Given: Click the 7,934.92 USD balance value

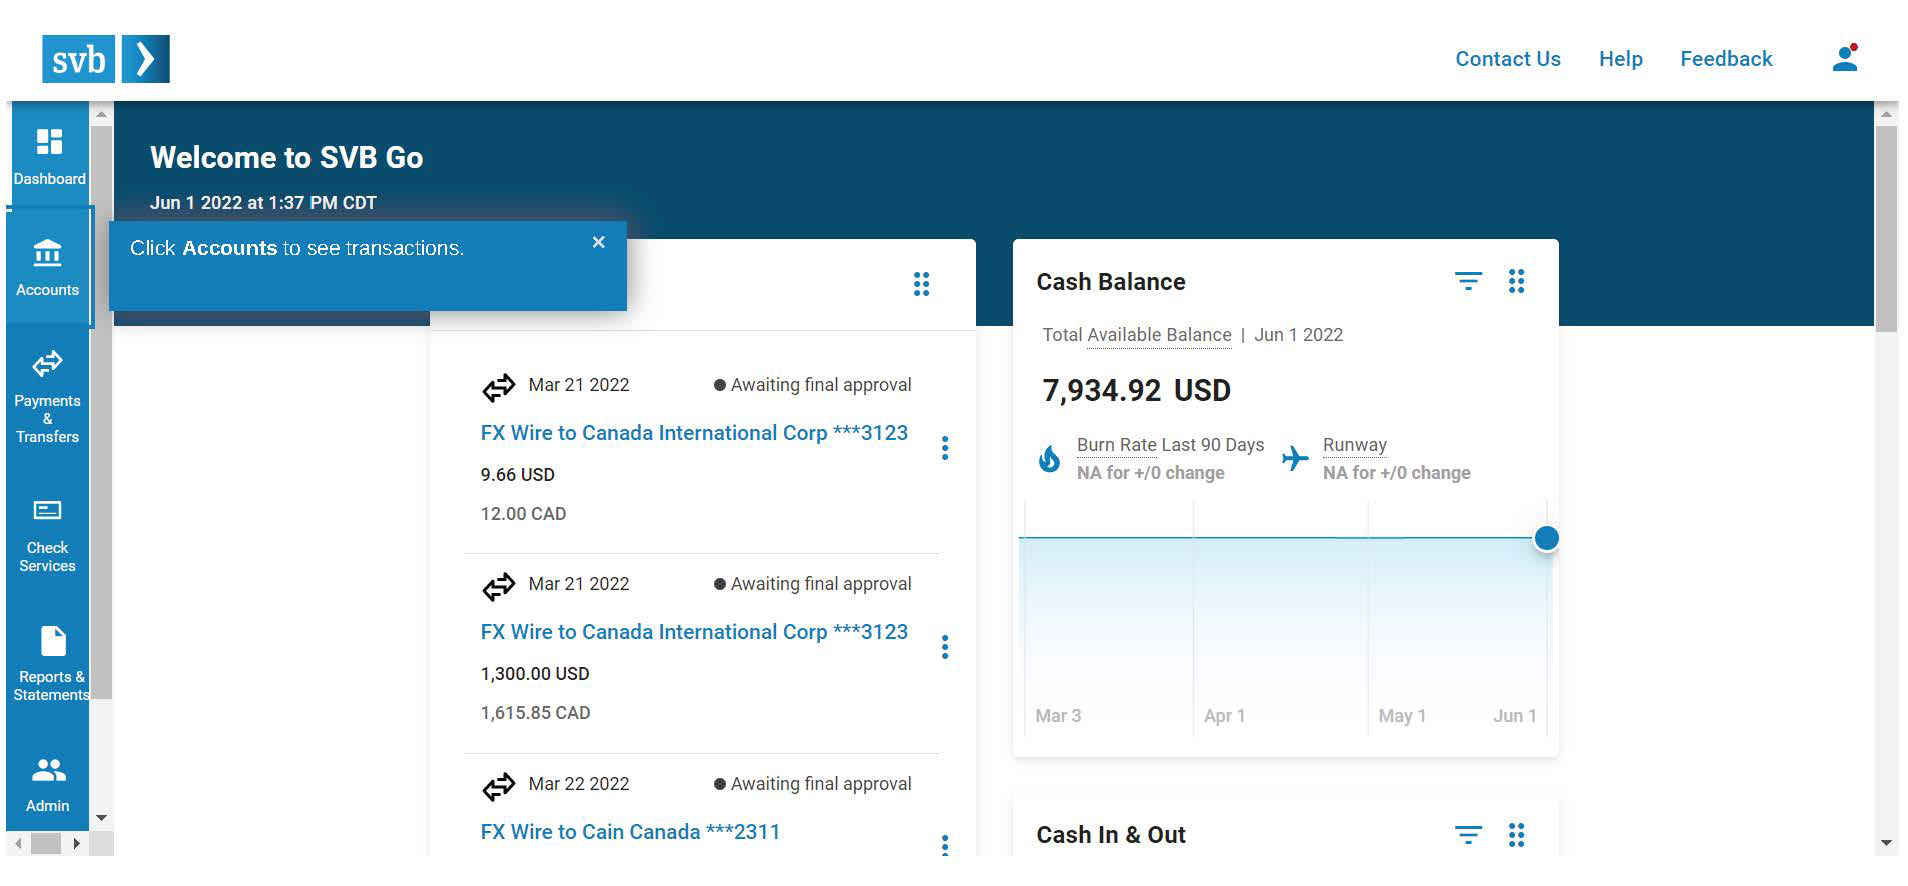Looking at the screenshot, I should [1136, 390].
